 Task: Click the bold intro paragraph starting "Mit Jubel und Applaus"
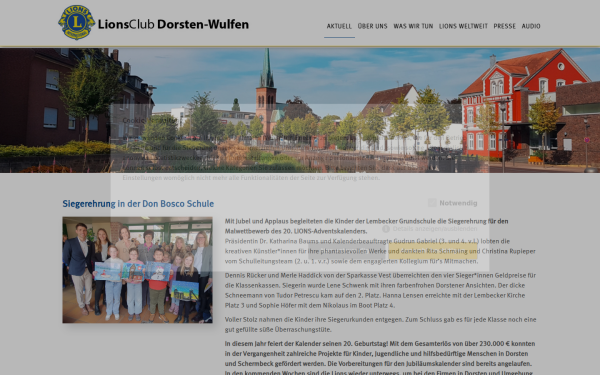[x=367, y=226]
